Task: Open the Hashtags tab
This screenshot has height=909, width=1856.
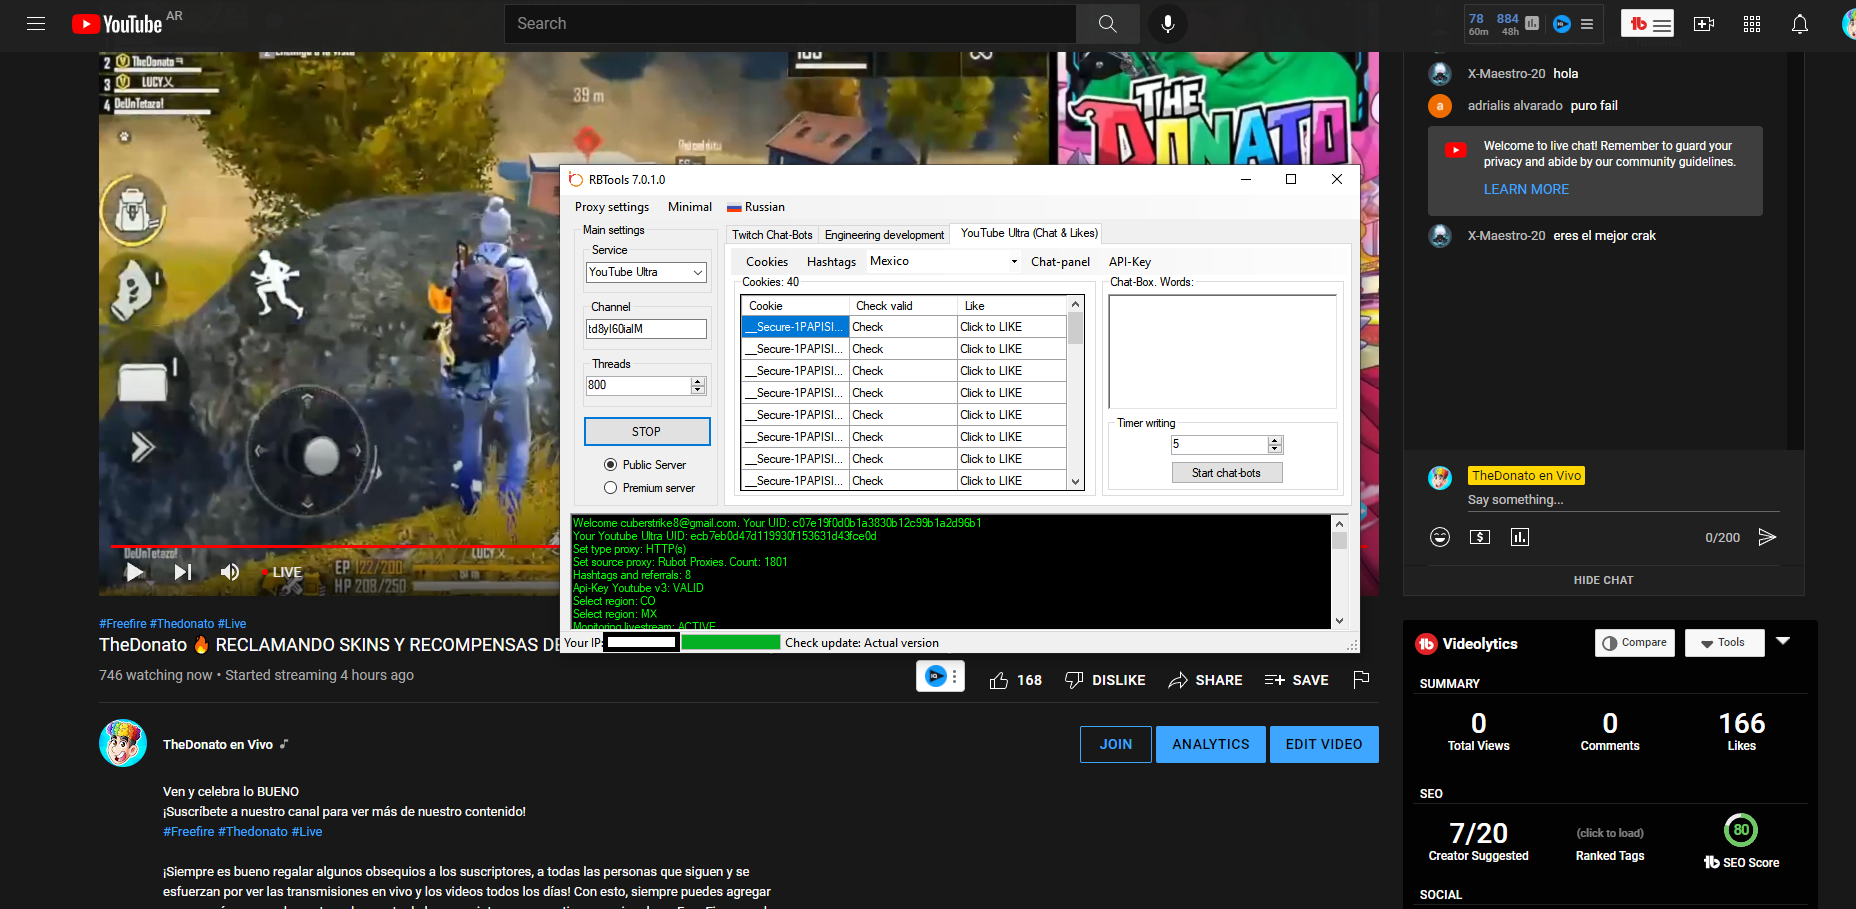Action: pyautogui.click(x=831, y=262)
